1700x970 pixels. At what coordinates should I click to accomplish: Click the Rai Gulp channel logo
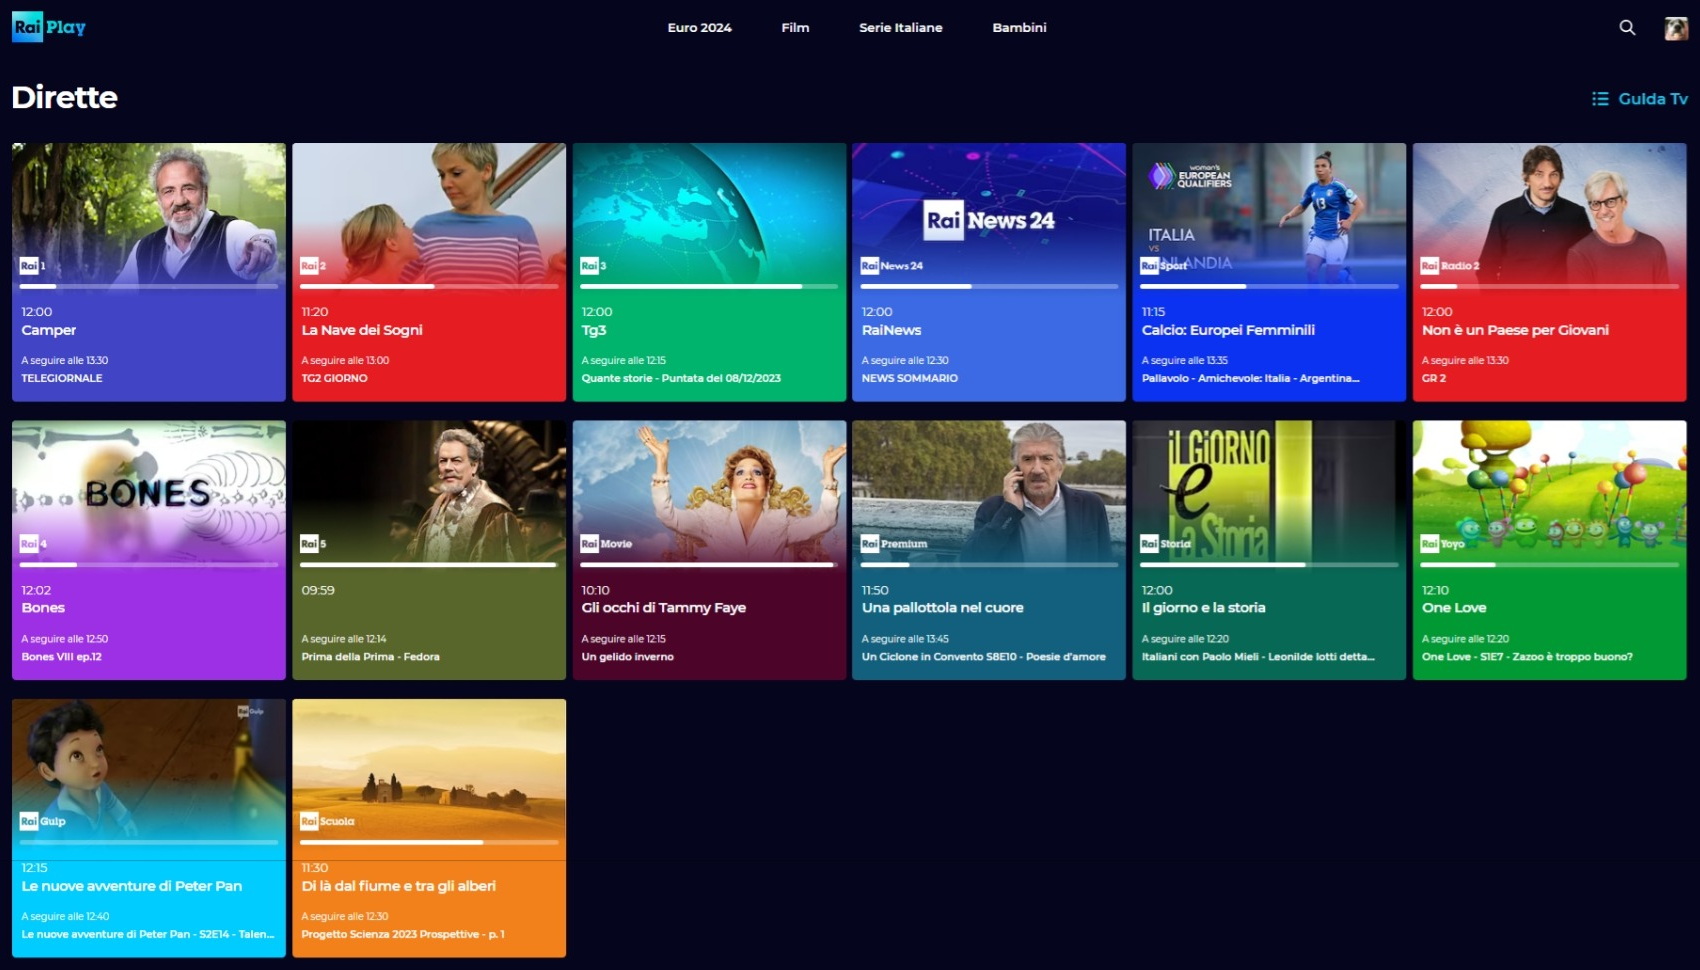pos(43,821)
